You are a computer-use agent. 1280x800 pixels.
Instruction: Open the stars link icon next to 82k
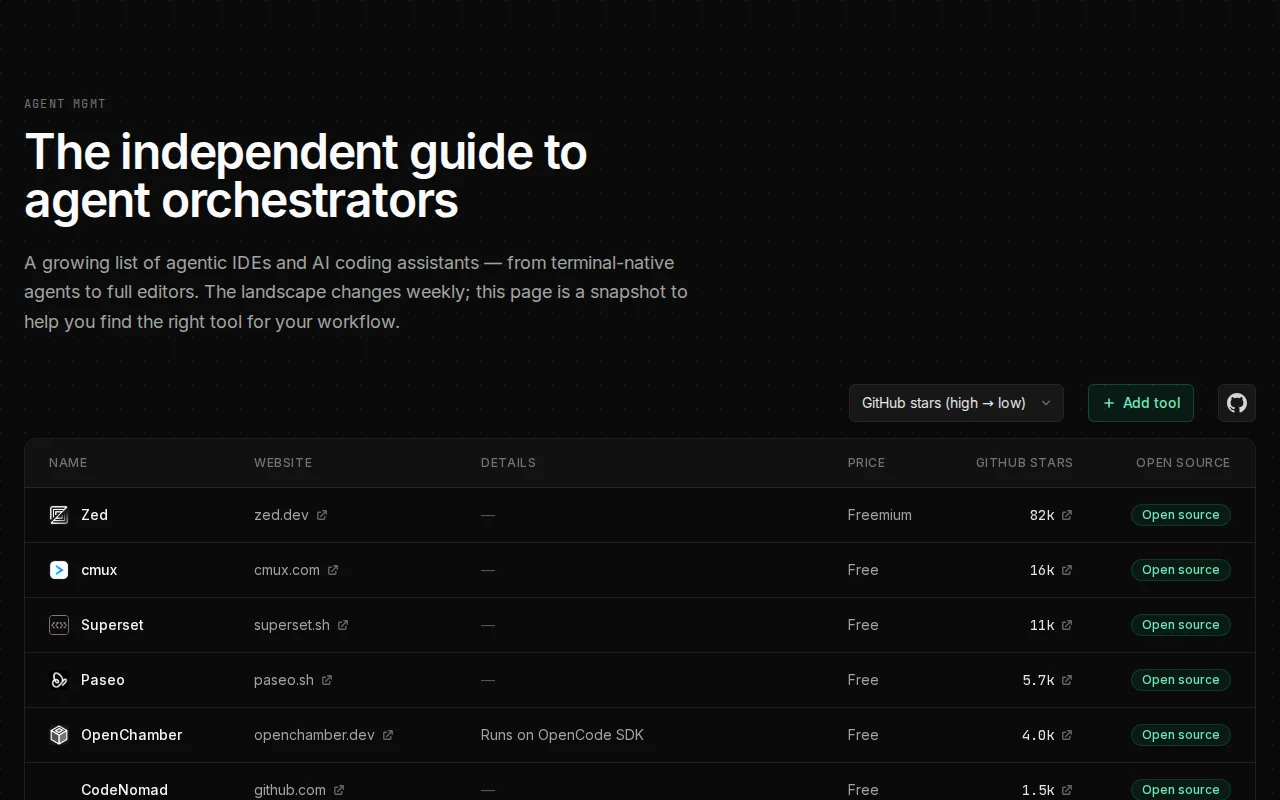click(1067, 515)
